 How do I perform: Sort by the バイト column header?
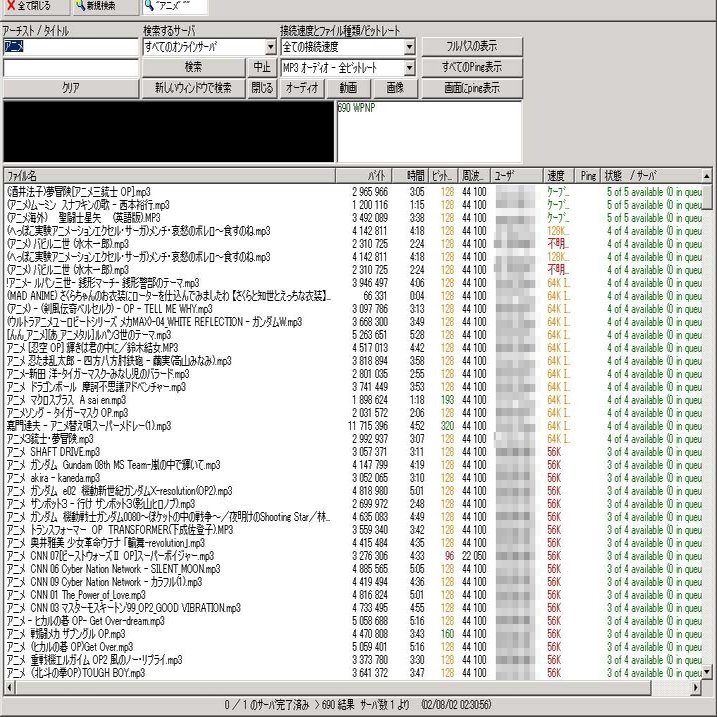click(364, 176)
